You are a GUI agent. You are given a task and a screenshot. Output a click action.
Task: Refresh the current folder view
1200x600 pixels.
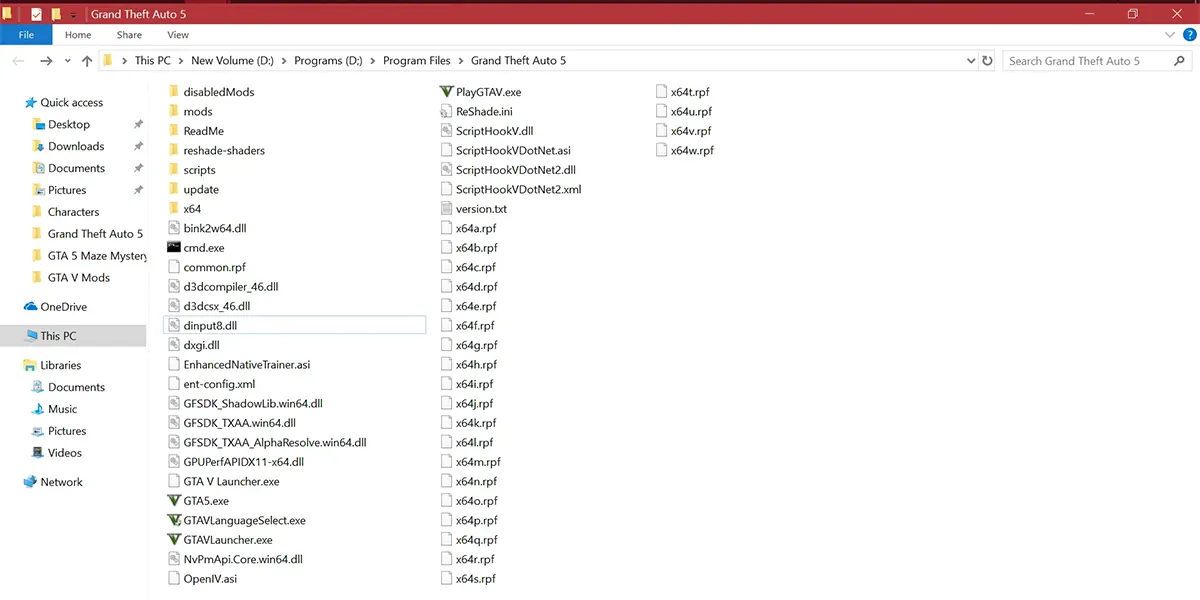[x=988, y=61]
